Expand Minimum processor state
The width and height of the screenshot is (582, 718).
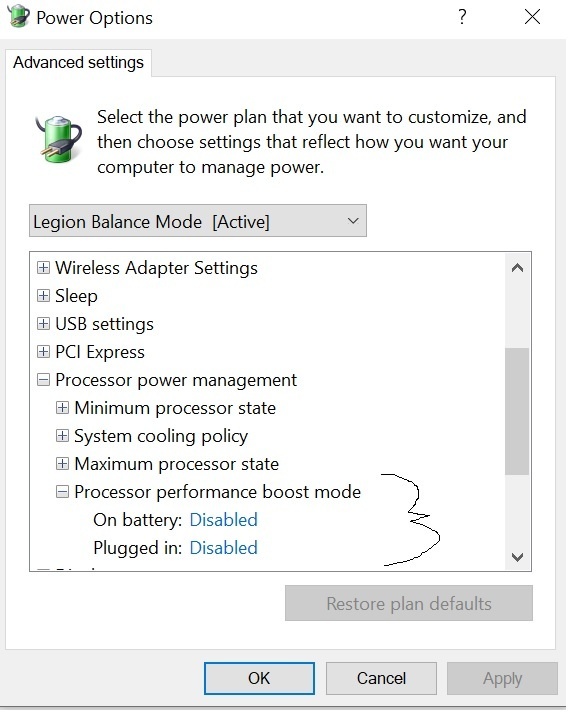coord(62,408)
